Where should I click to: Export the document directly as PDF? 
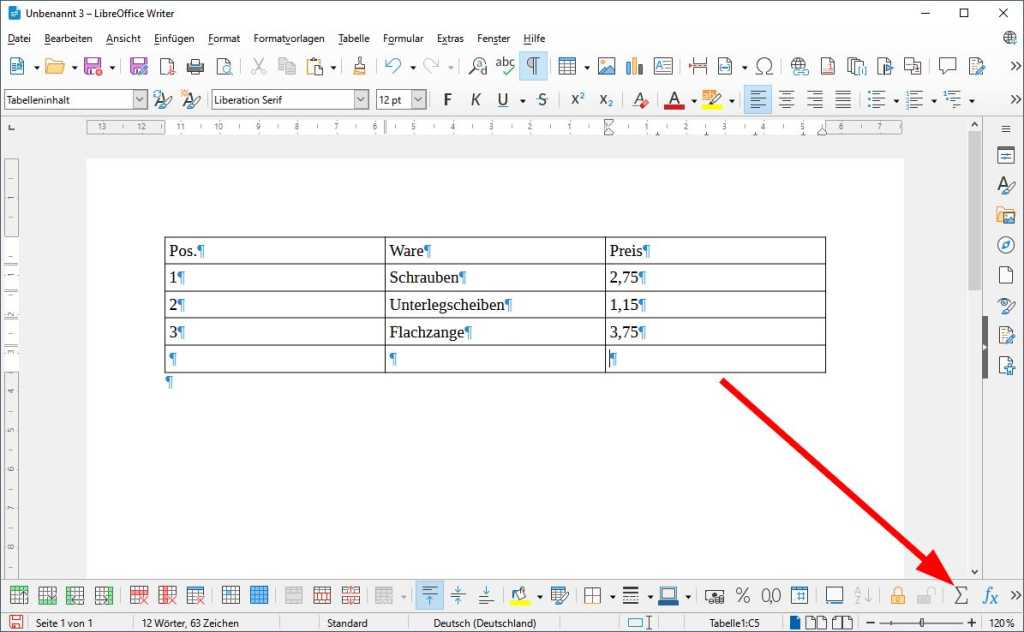[x=166, y=67]
